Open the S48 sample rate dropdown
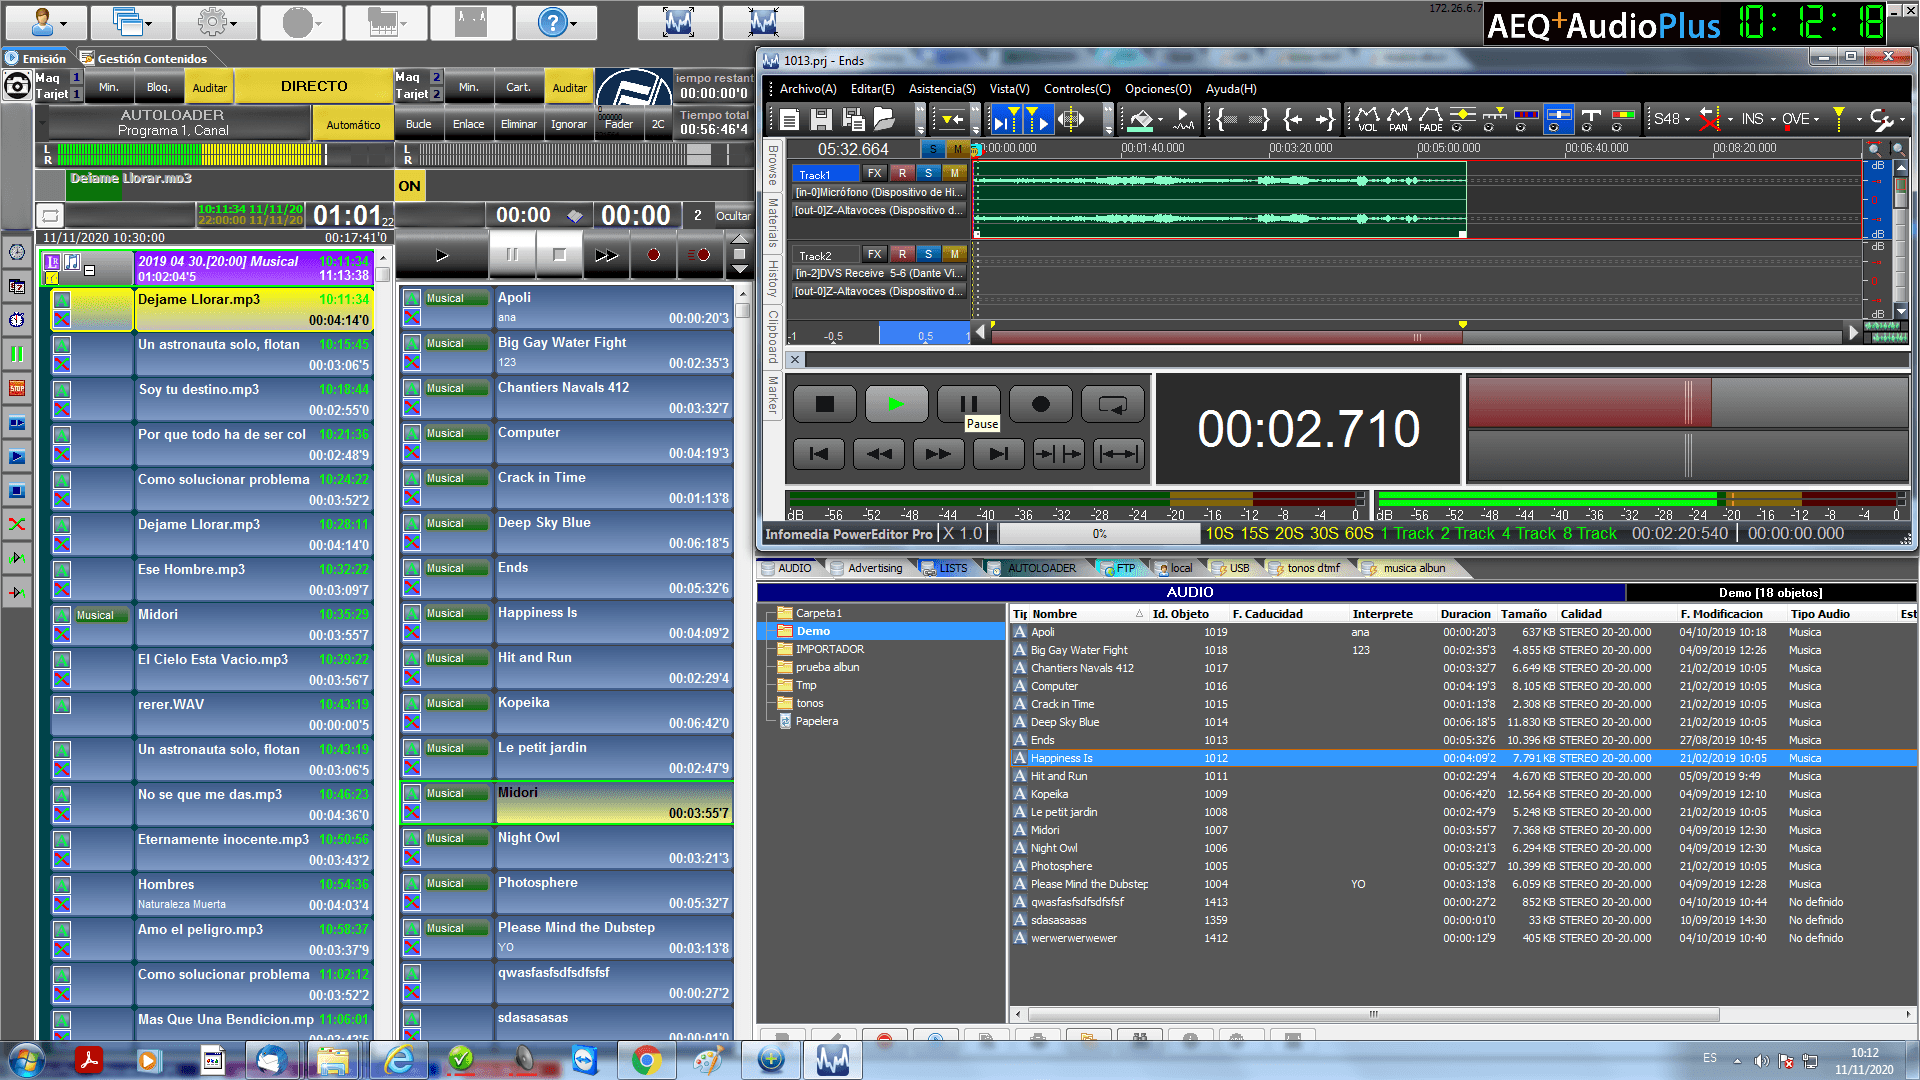The image size is (1920, 1080). 1671,119
